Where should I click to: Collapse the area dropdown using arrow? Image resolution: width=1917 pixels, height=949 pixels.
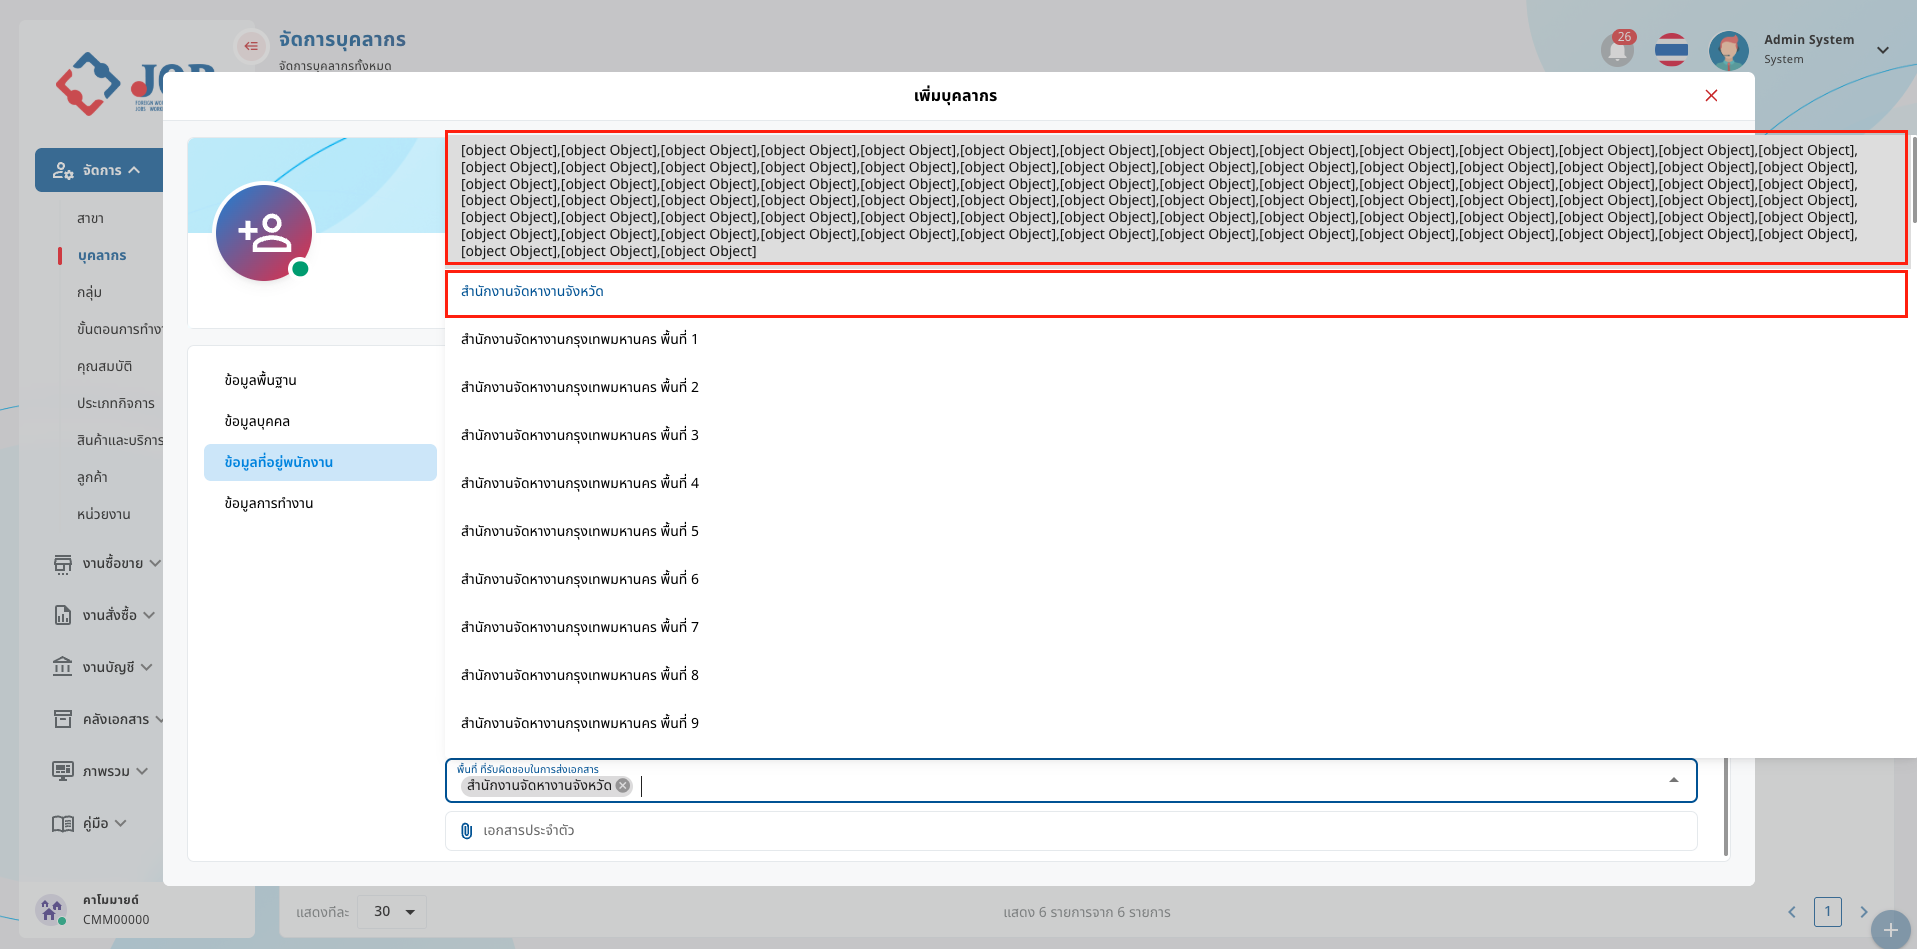click(x=1673, y=780)
